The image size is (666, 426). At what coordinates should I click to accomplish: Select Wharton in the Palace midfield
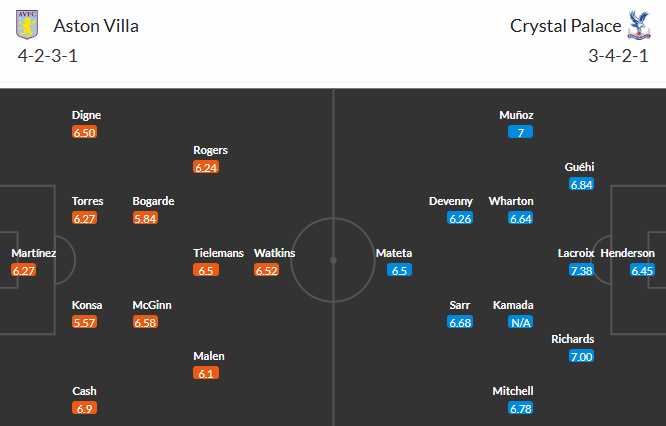pos(511,201)
